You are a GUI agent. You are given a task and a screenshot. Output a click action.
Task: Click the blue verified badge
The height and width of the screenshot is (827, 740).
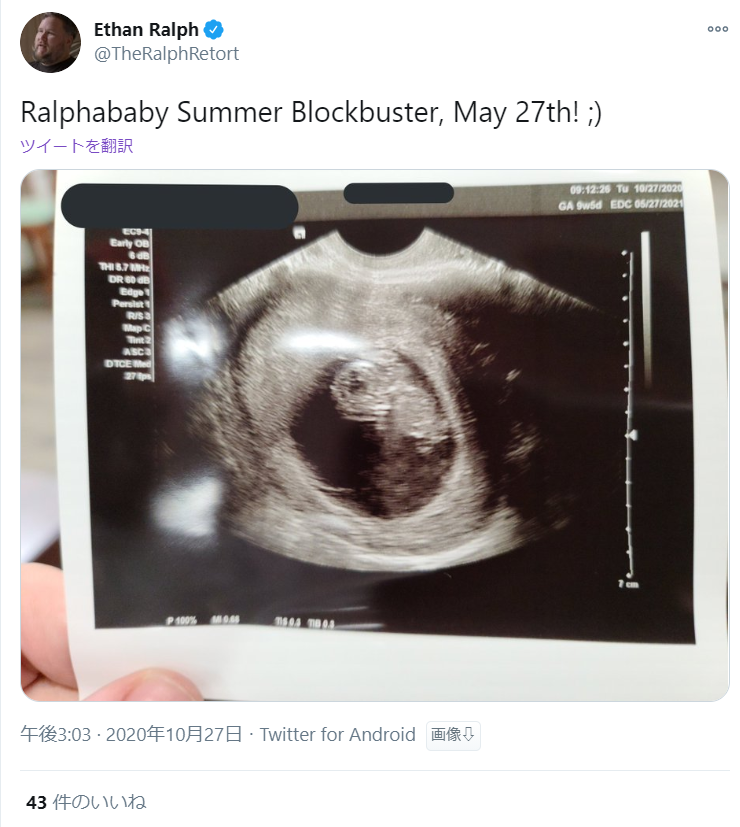[x=214, y=30]
